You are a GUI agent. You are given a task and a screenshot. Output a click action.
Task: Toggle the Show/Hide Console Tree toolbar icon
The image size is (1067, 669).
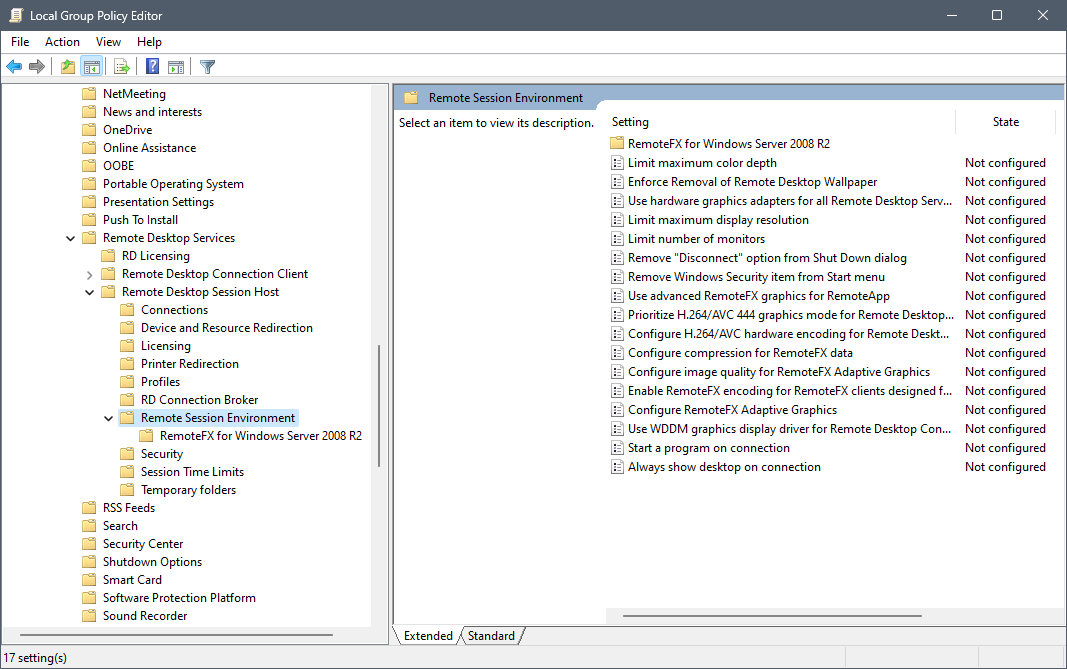point(91,67)
